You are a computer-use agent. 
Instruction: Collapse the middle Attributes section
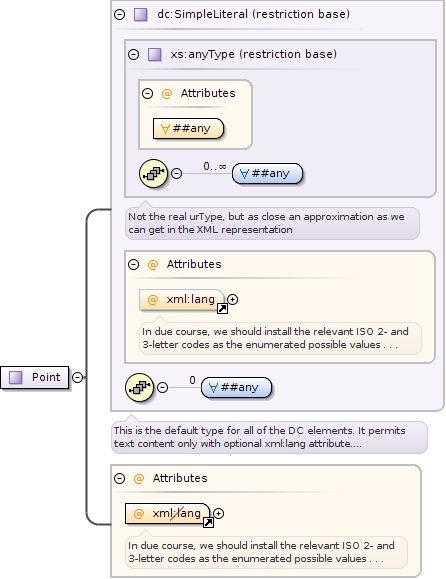133,264
